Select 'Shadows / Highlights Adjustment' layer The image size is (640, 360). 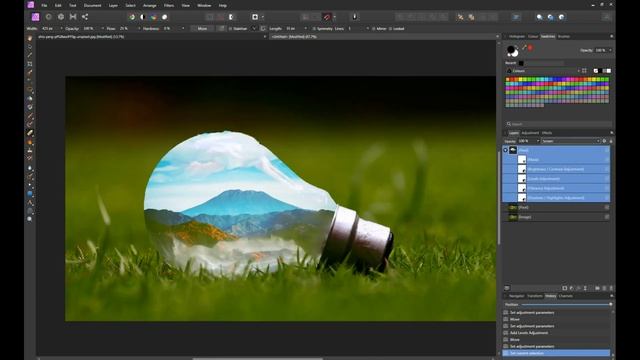(x=556, y=198)
